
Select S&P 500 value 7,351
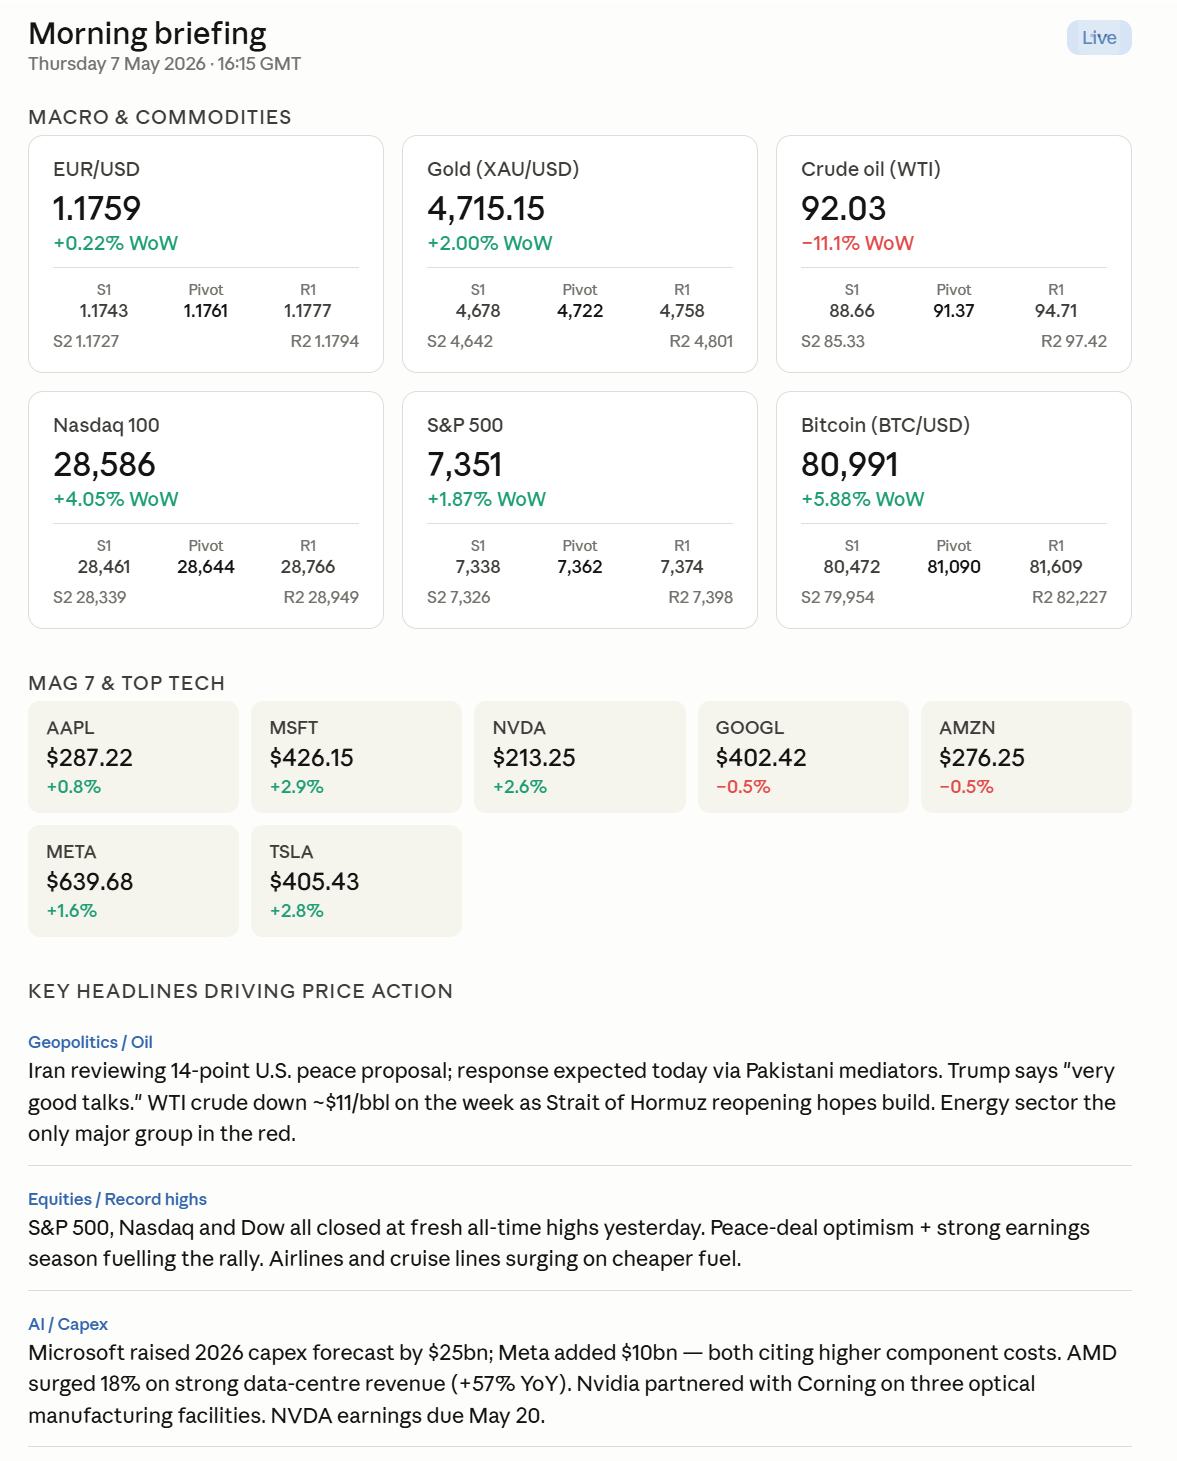(x=464, y=464)
